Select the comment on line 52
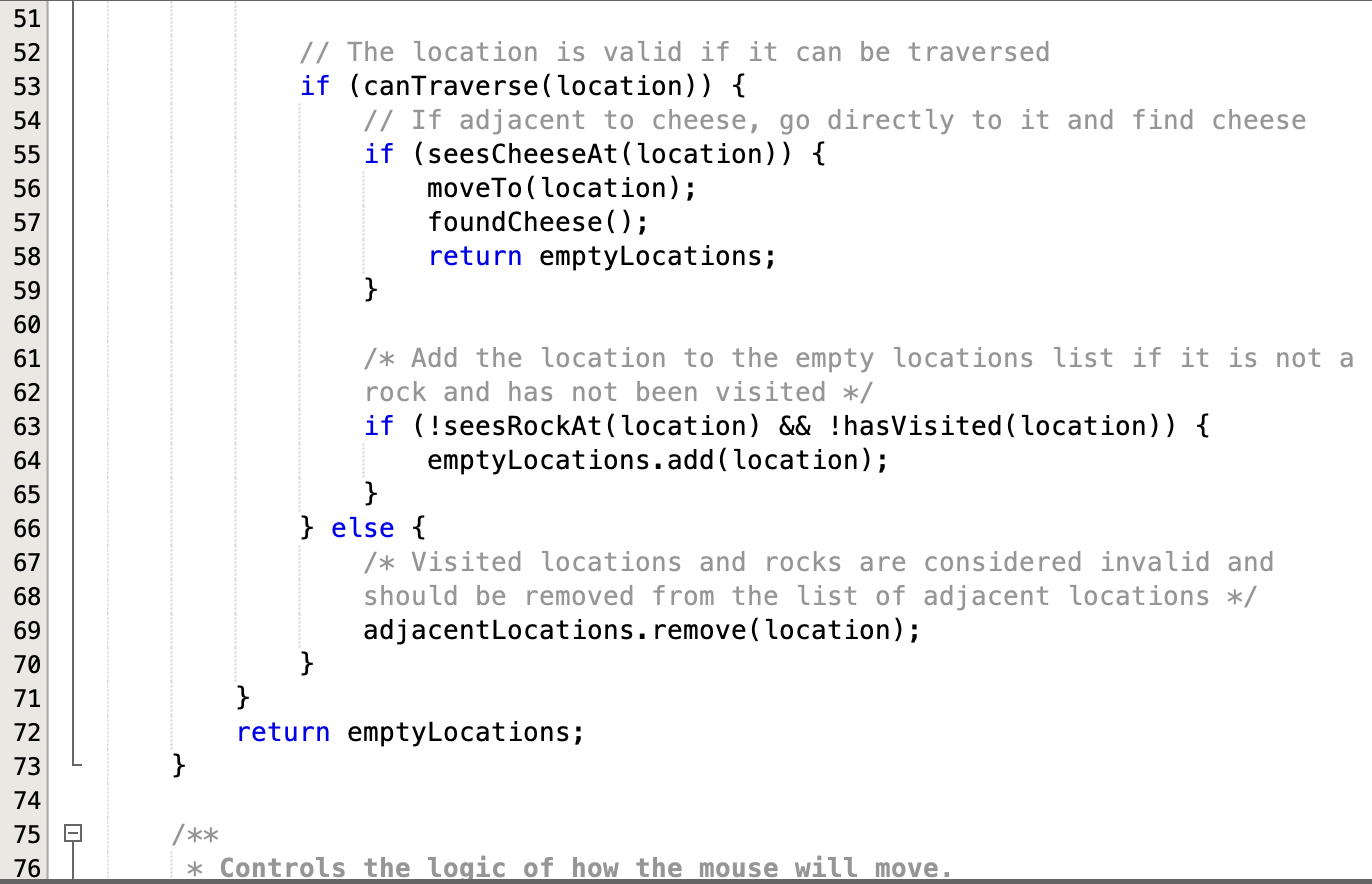Viewport: 1372px width, 884px height. (x=675, y=51)
